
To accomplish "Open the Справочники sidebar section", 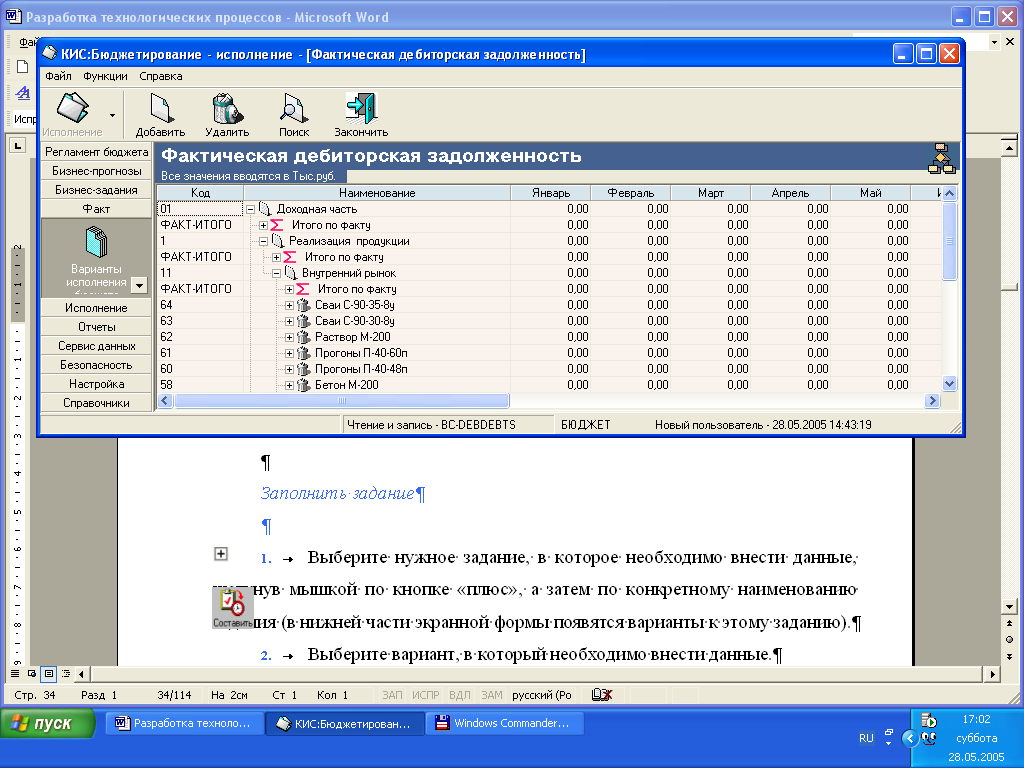I will click(96, 403).
